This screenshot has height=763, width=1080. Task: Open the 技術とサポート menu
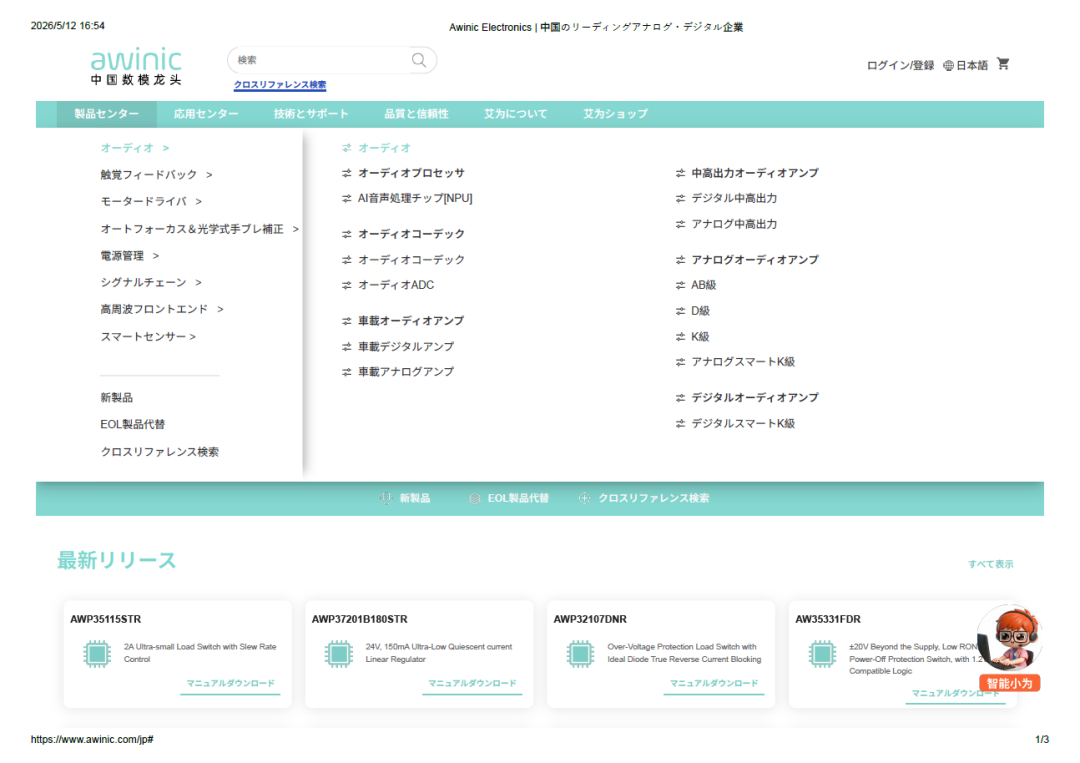point(311,114)
